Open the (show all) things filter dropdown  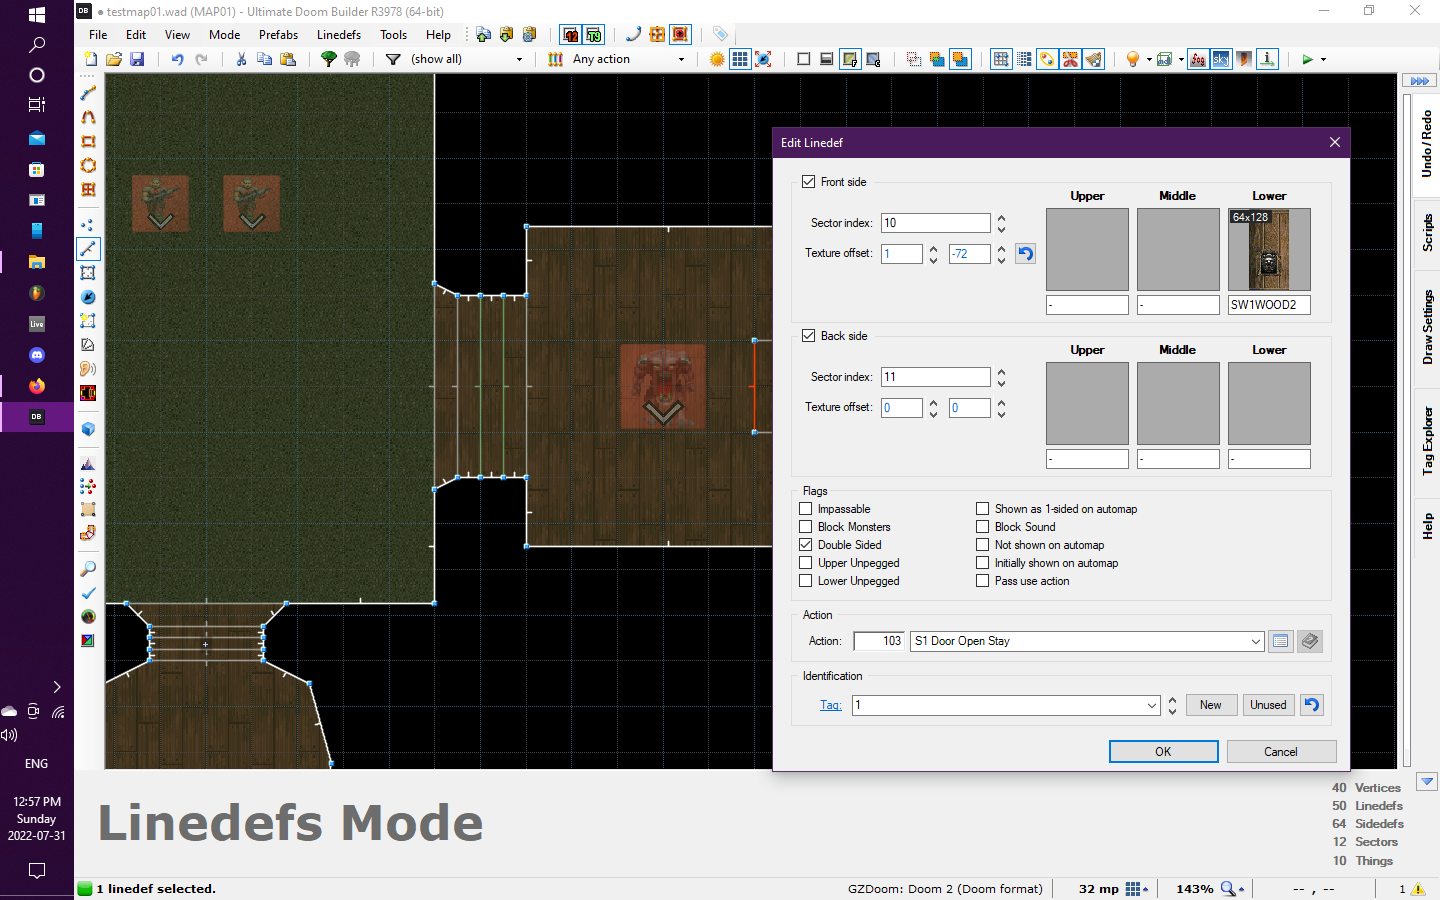pos(519,60)
